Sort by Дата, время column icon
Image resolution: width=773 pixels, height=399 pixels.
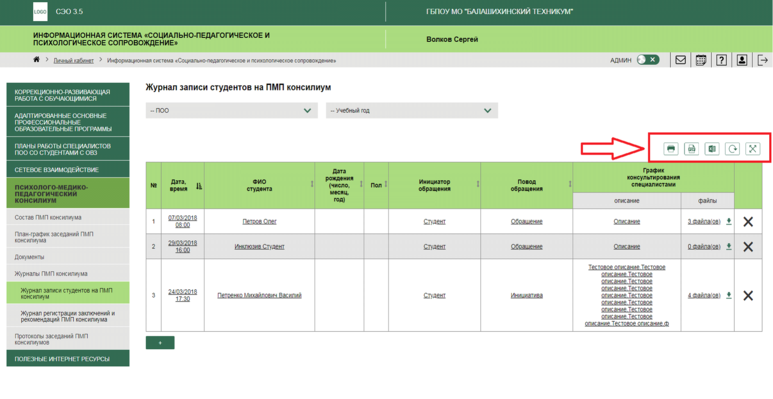199,185
